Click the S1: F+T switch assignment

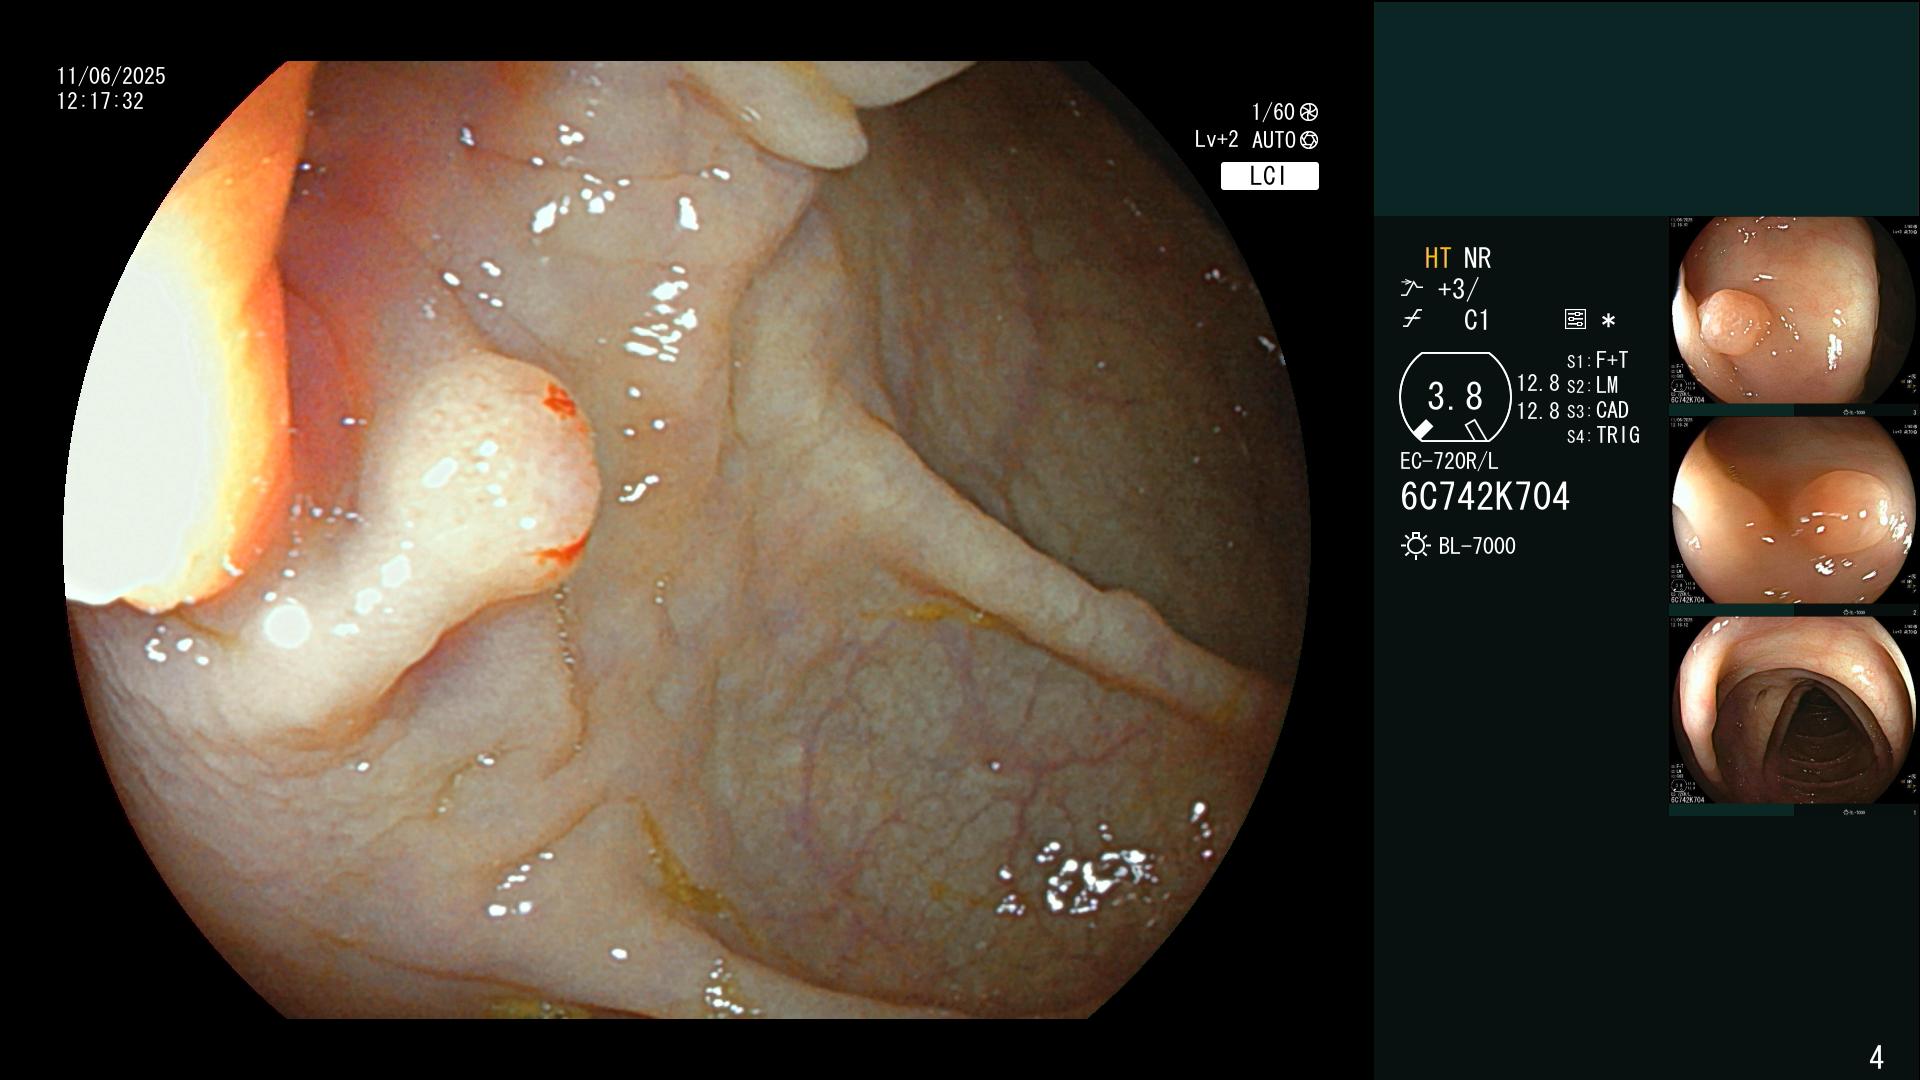[x=1597, y=360]
